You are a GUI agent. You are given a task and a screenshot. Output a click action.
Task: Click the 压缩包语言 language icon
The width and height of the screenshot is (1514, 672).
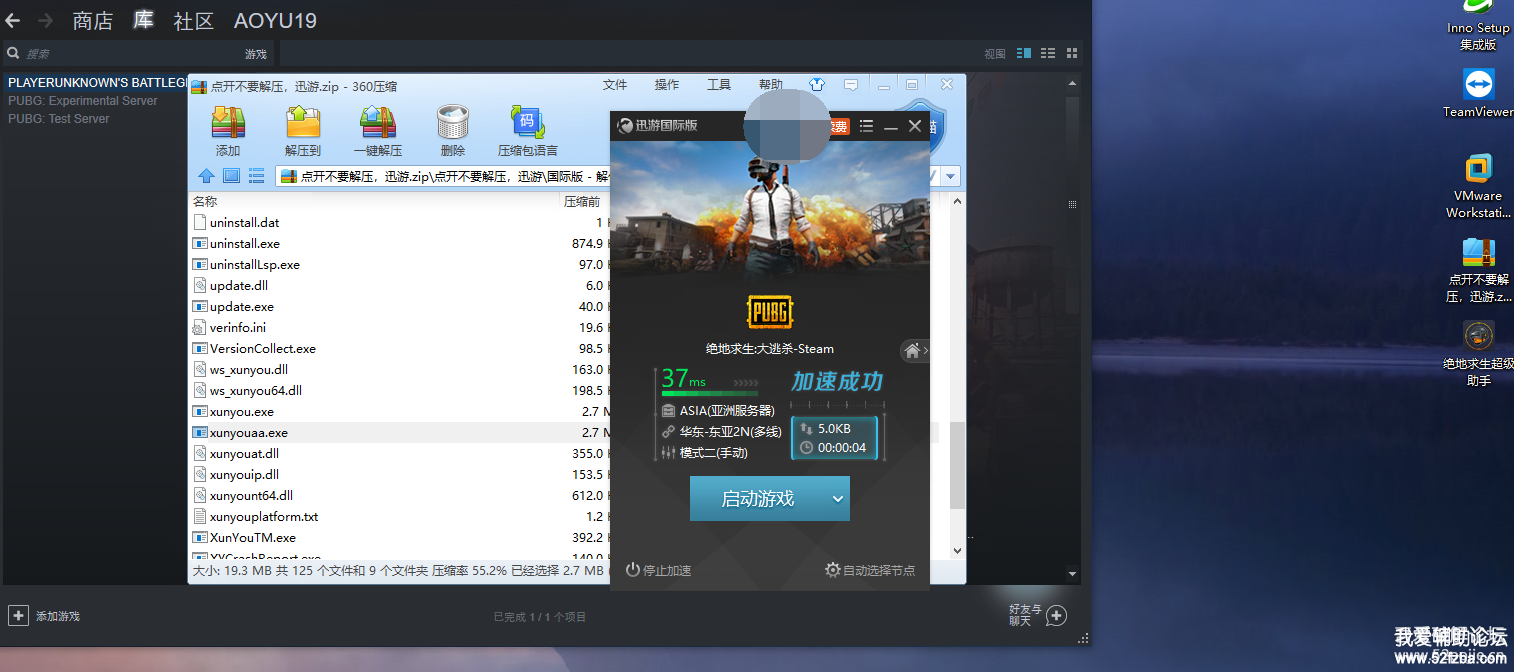click(528, 122)
